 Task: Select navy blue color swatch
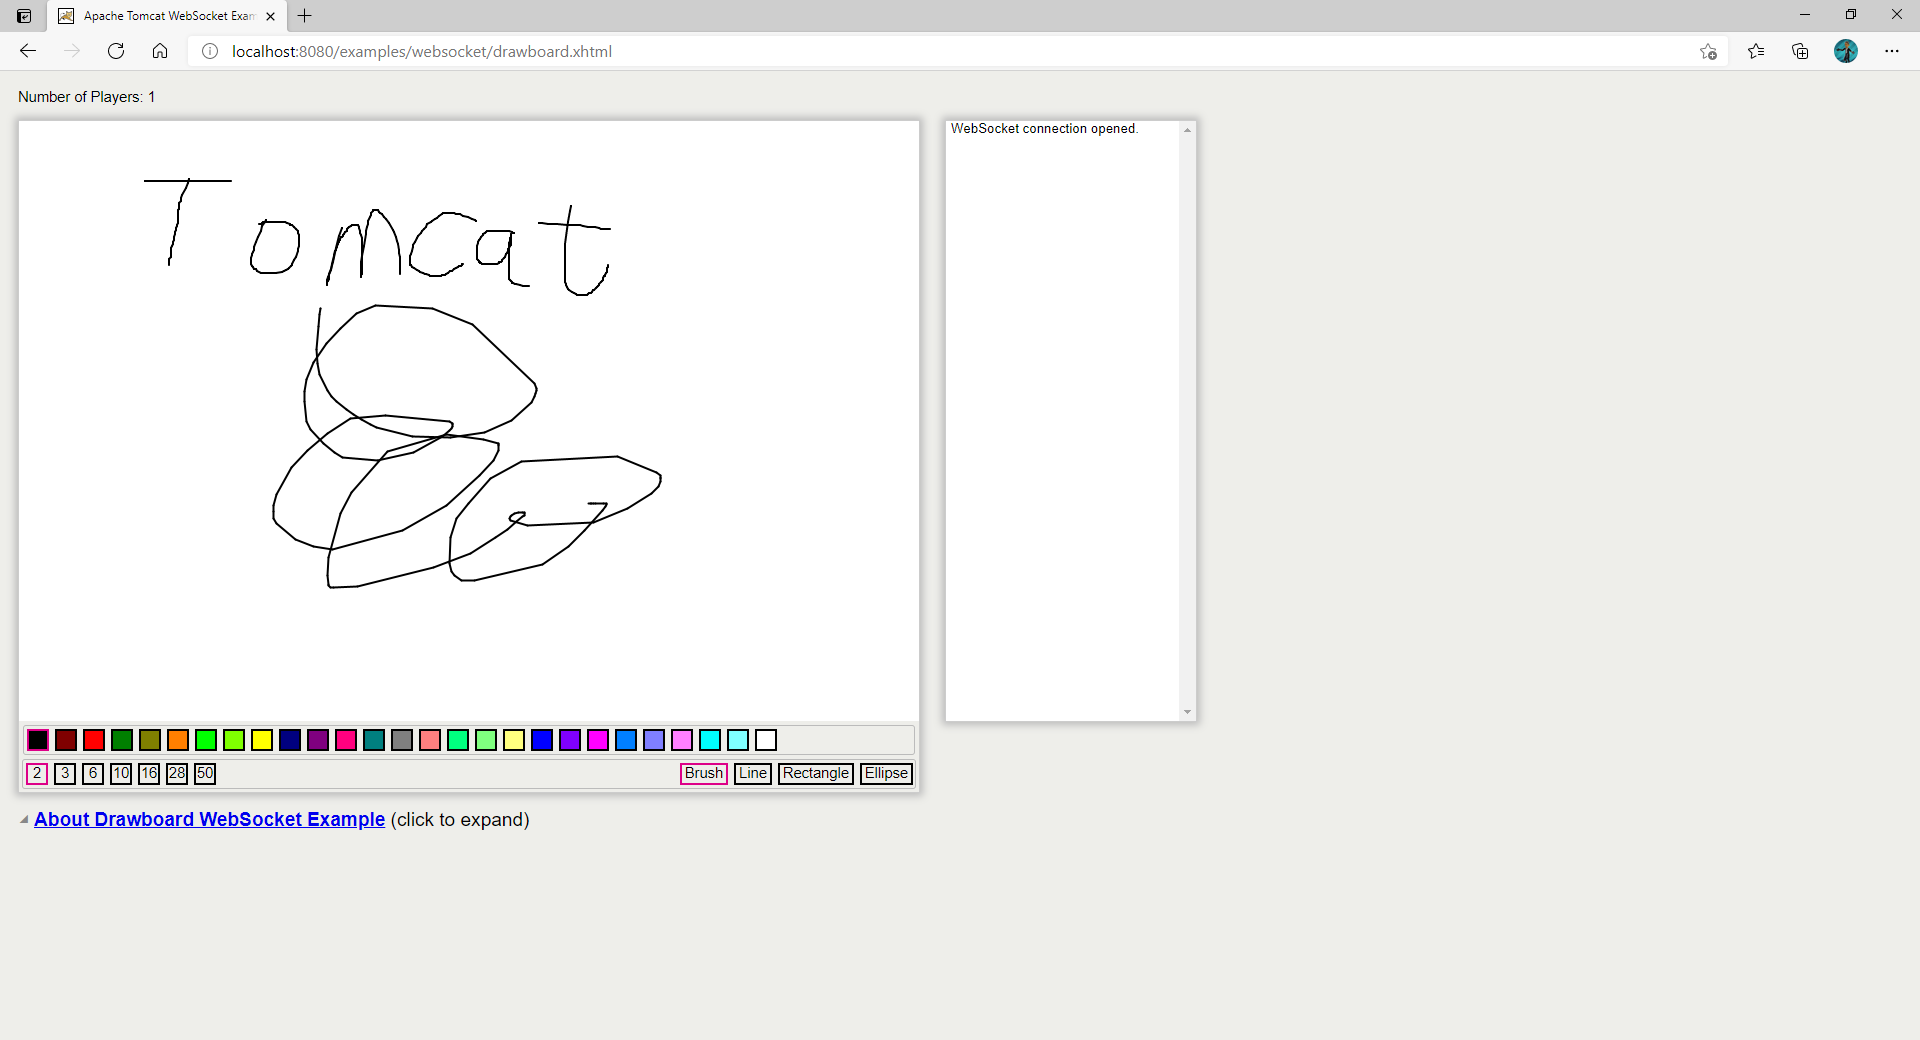coord(290,740)
